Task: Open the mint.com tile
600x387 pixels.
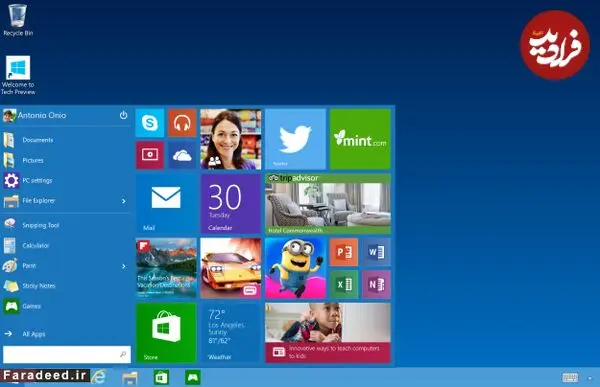Action: click(x=360, y=139)
